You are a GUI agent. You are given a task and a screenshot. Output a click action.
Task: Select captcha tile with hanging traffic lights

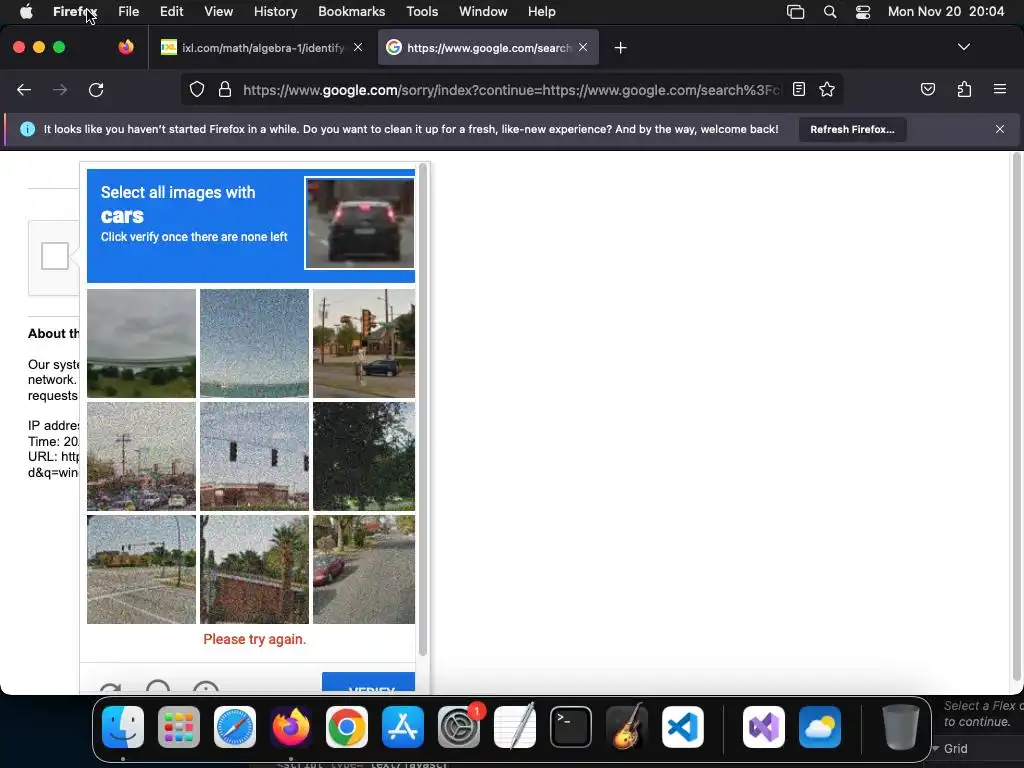(x=254, y=456)
